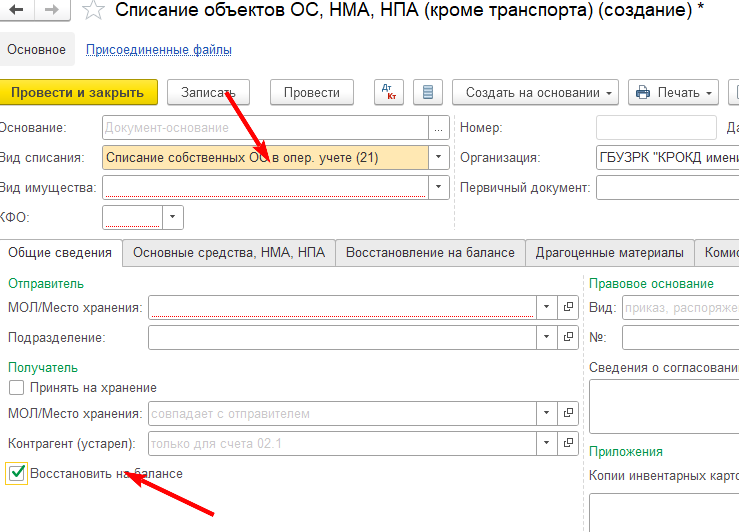
Task: Add document to favorites with star icon
Action: point(93,11)
